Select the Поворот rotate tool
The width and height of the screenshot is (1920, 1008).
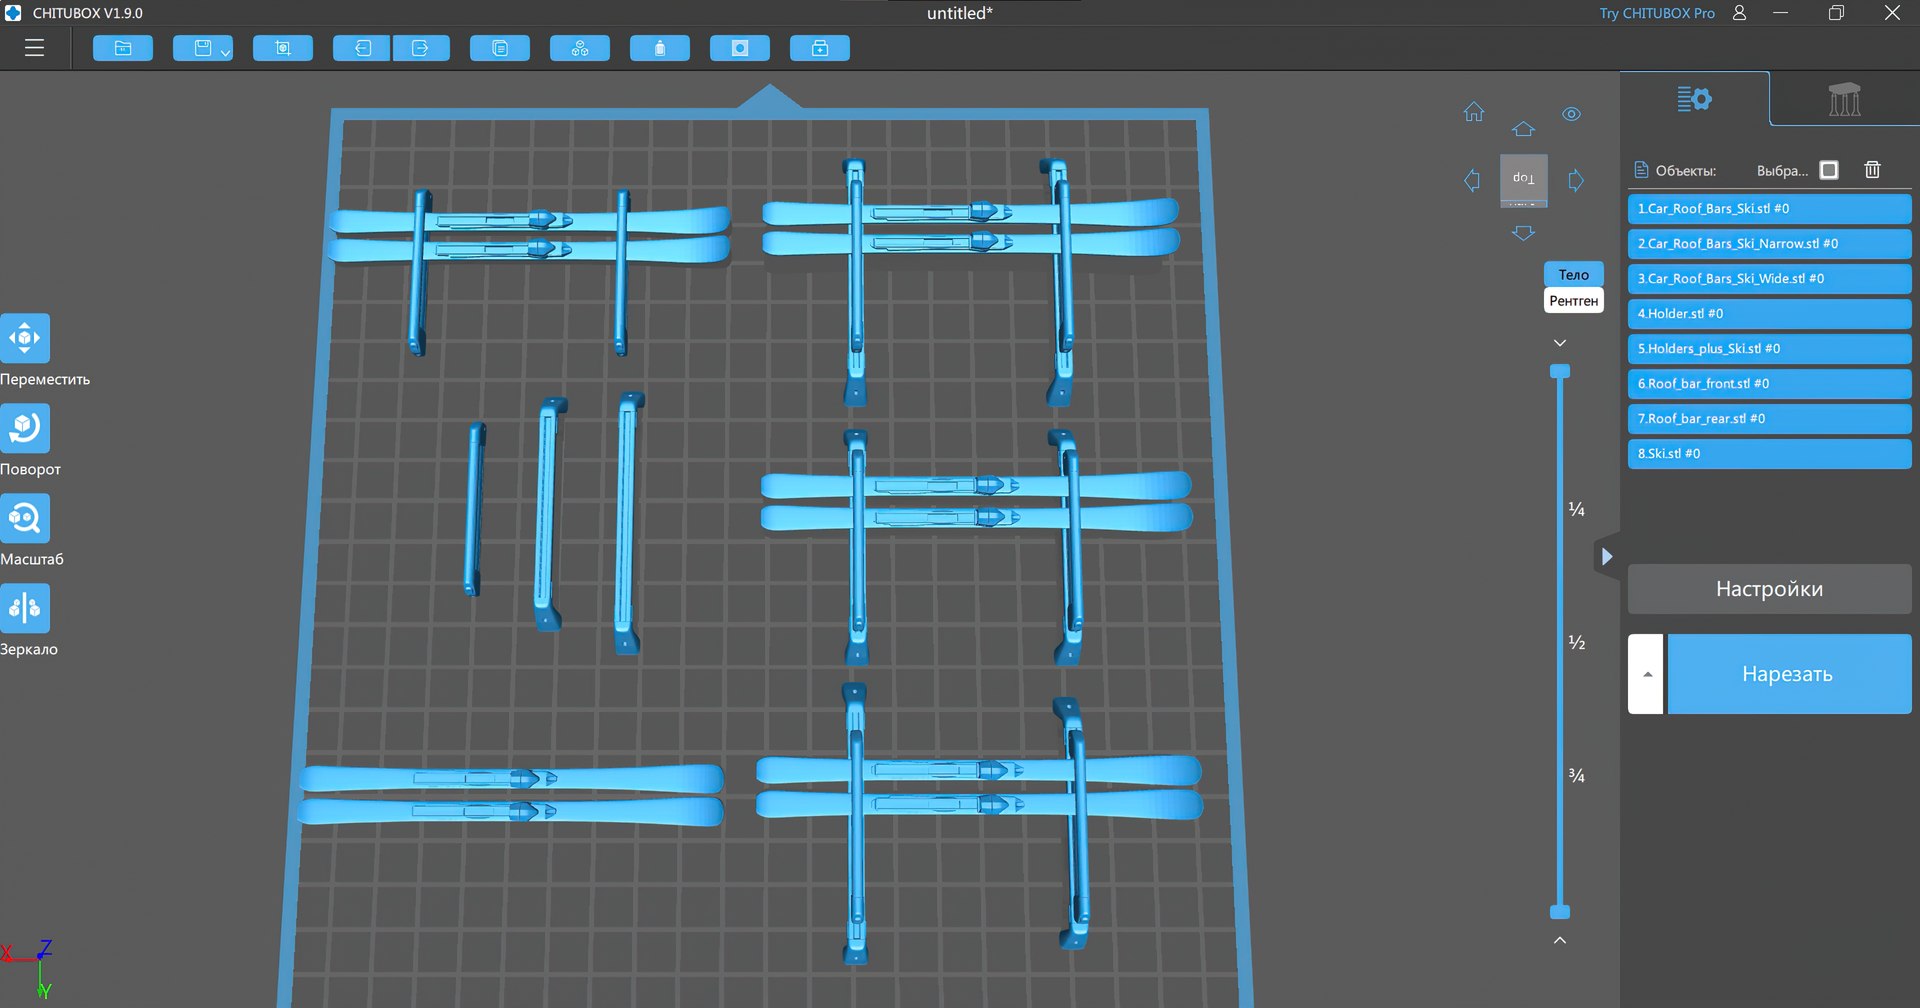[25, 428]
